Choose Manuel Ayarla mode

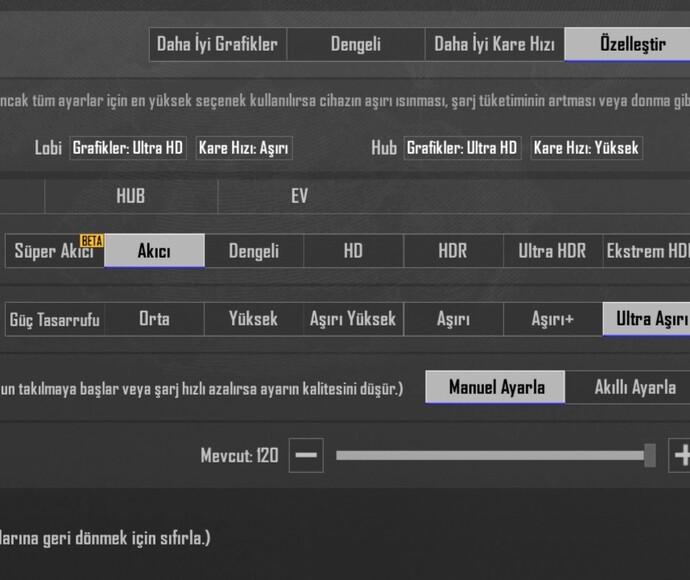tap(495, 387)
